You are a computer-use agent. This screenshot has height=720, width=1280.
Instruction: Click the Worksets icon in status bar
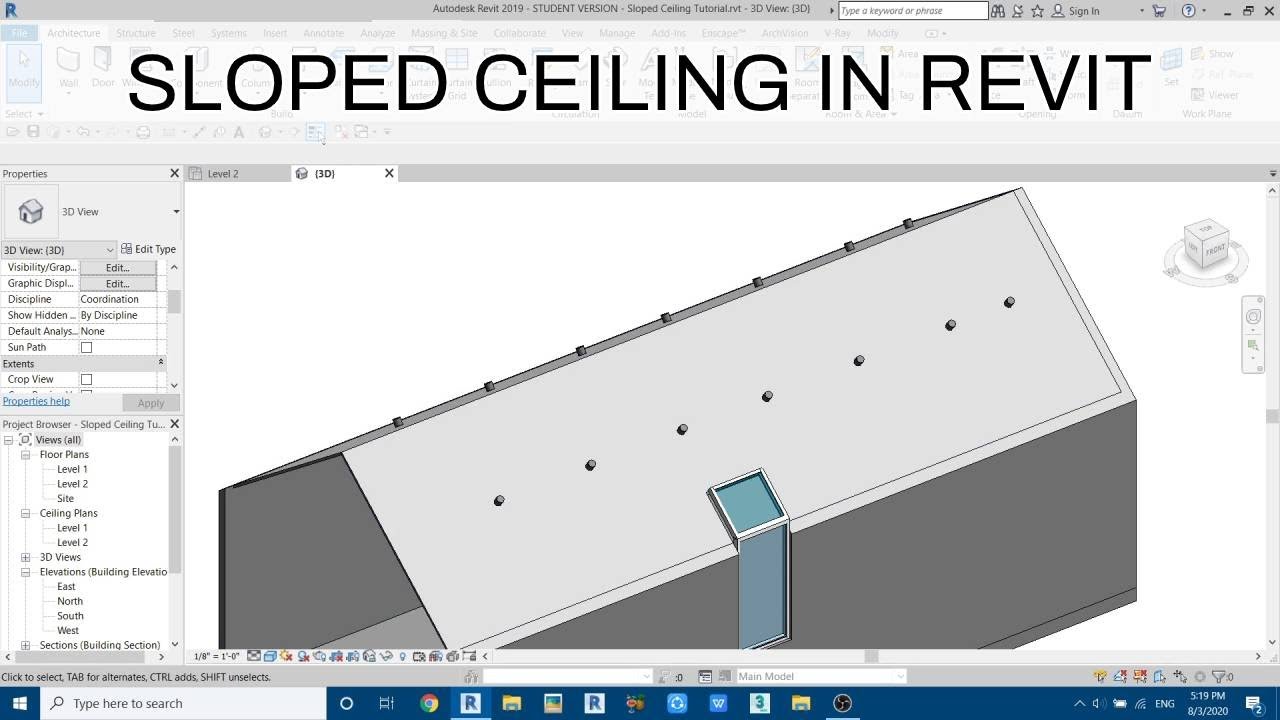coord(471,677)
